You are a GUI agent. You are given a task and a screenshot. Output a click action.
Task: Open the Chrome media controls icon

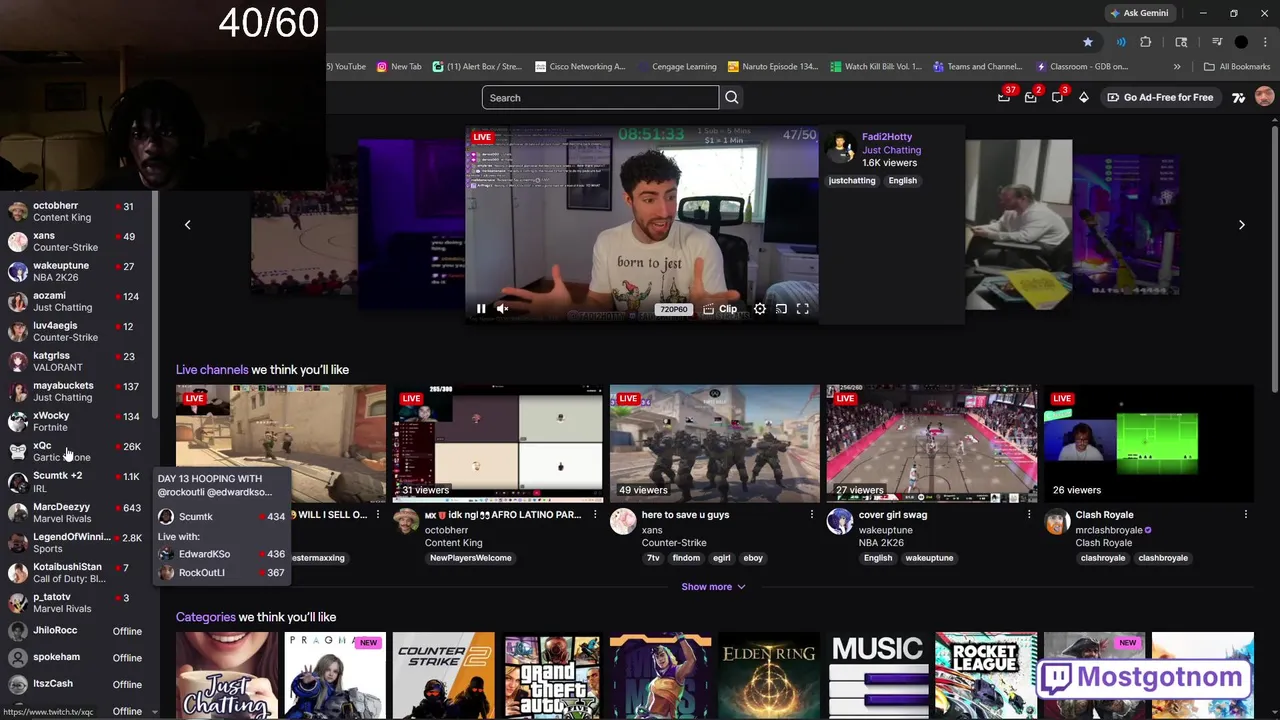(x=1217, y=42)
